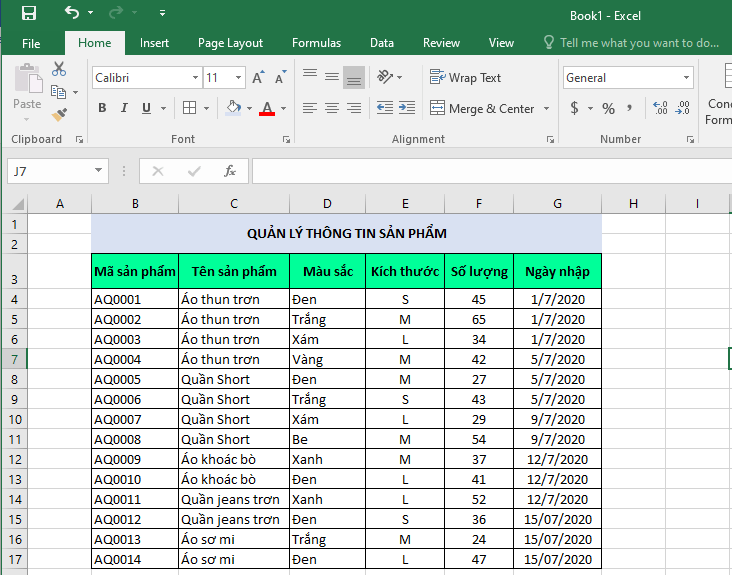The width and height of the screenshot is (732, 575).
Task: Open the font size 11 dropdown
Action: [x=238, y=77]
